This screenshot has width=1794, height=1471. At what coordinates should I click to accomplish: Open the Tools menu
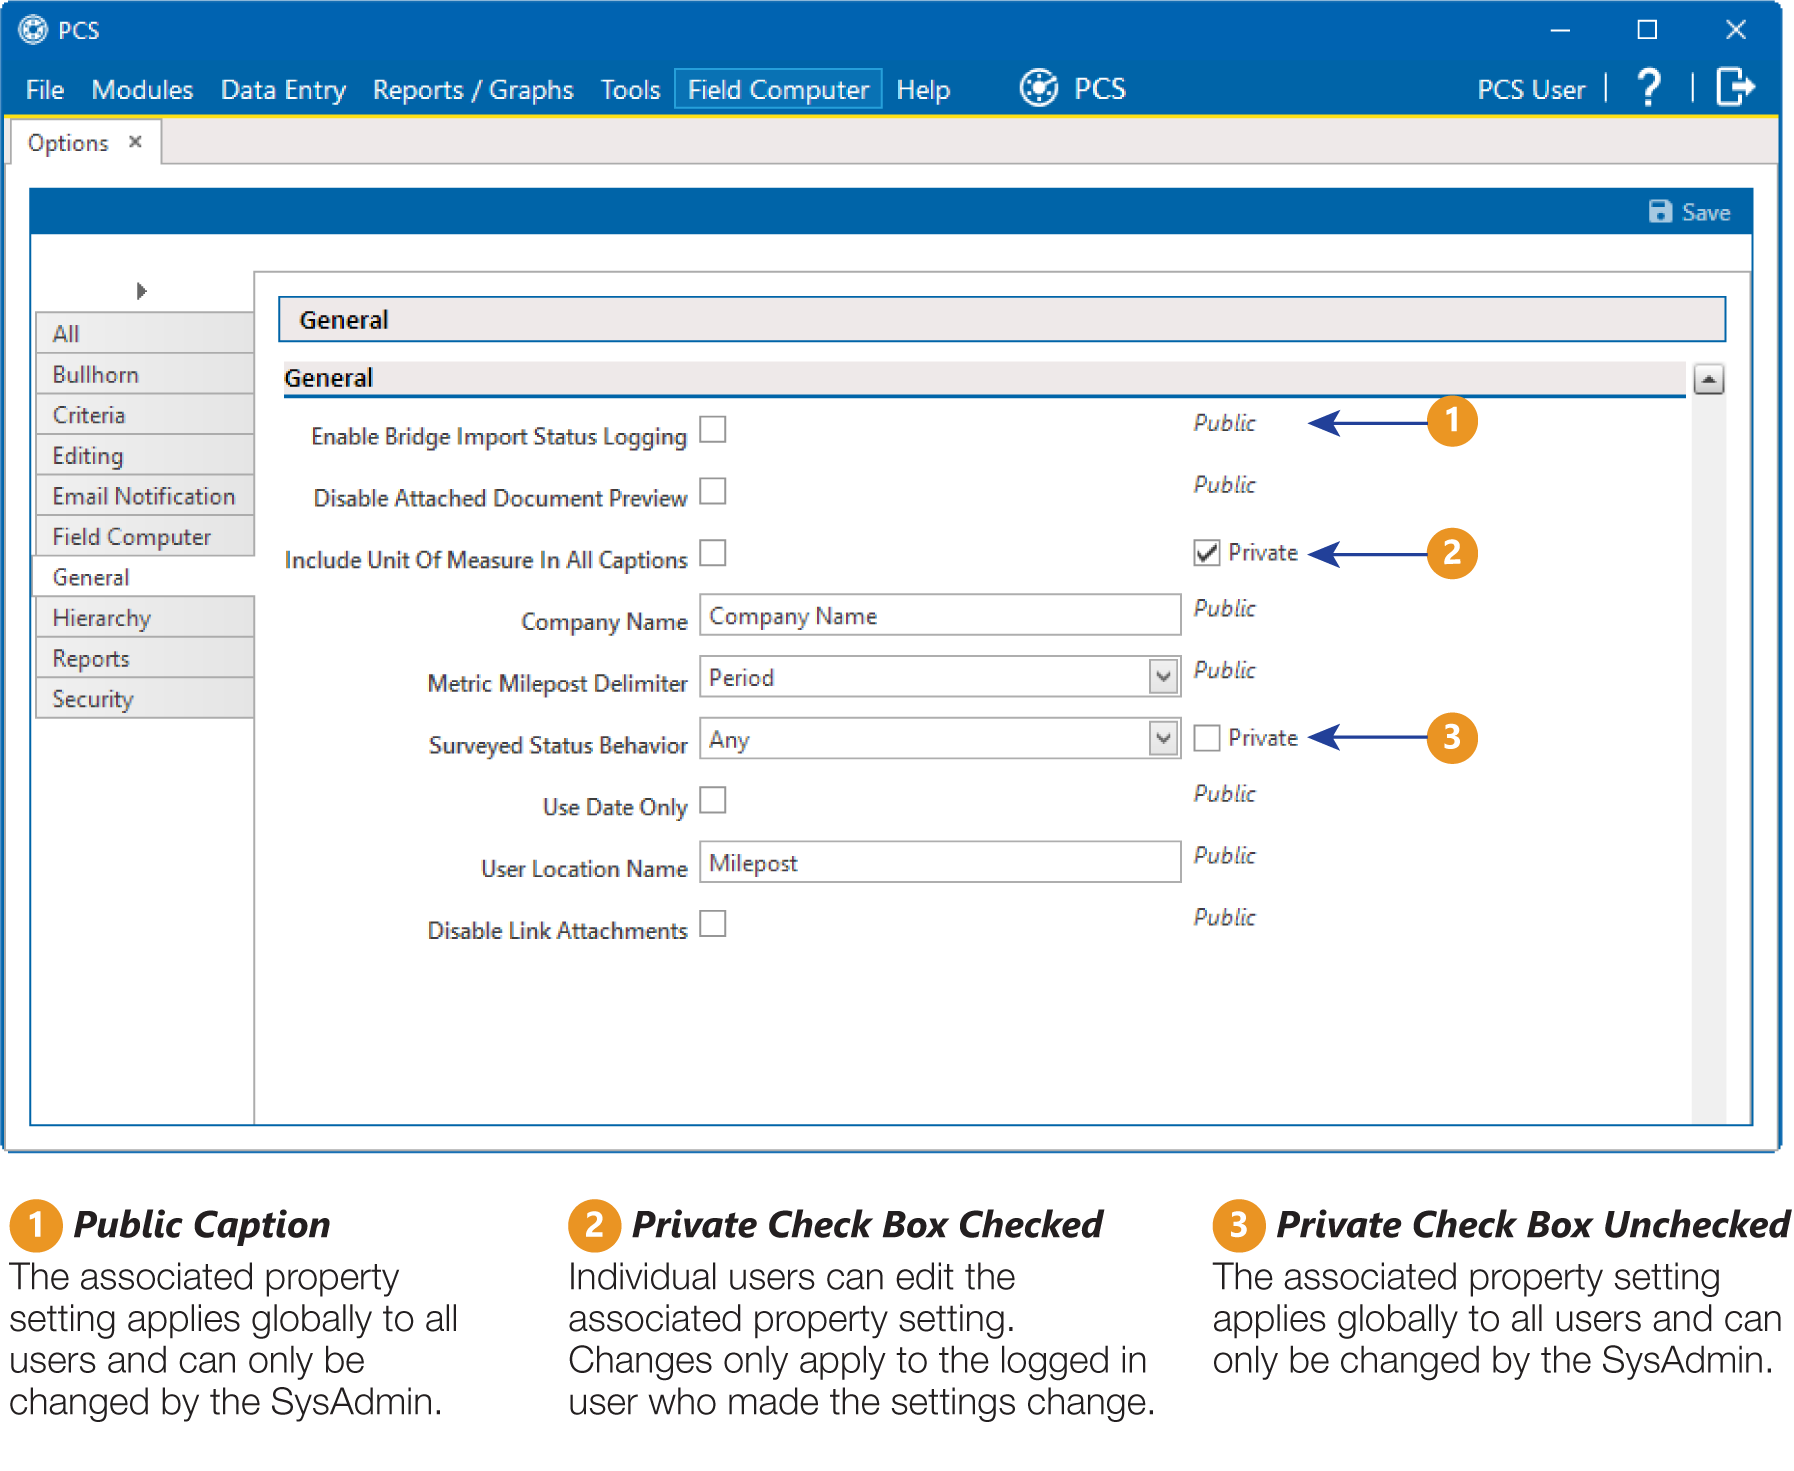pyautogui.click(x=630, y=90)
